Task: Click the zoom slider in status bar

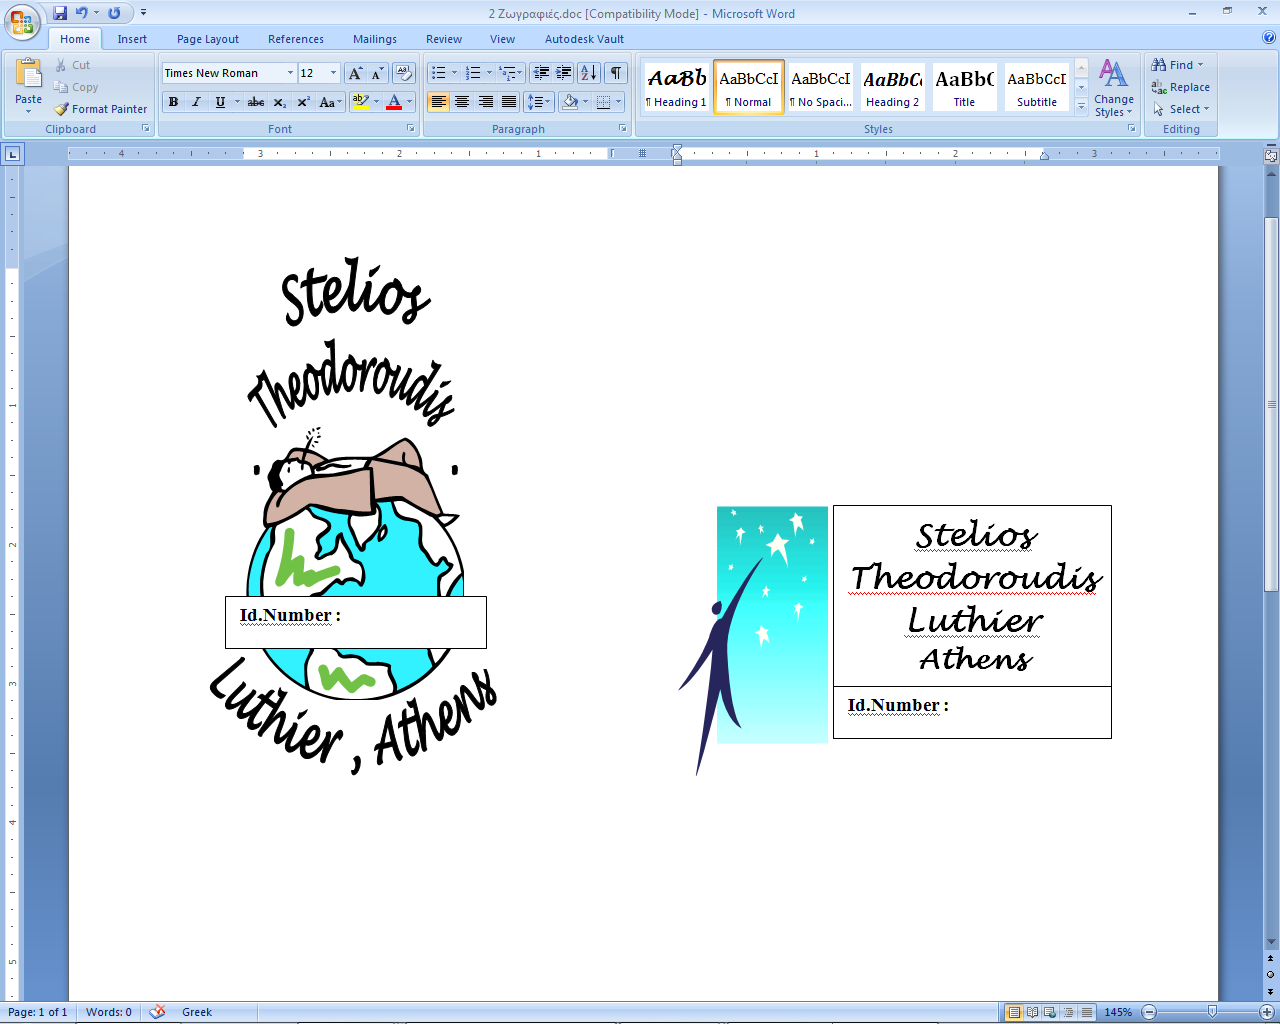Action: 1212,1012
